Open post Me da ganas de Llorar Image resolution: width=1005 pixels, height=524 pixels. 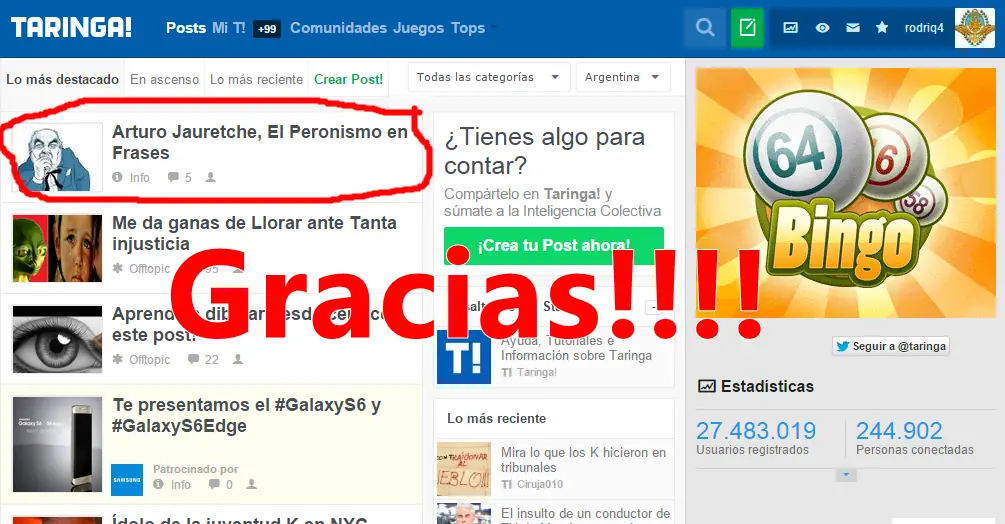pos(254,233)
